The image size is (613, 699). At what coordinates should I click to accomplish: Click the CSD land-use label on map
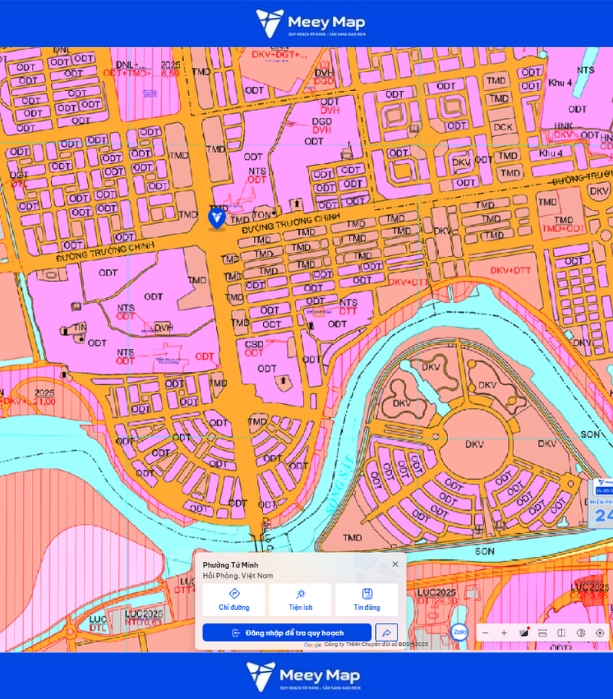click(x=254, y=344)
